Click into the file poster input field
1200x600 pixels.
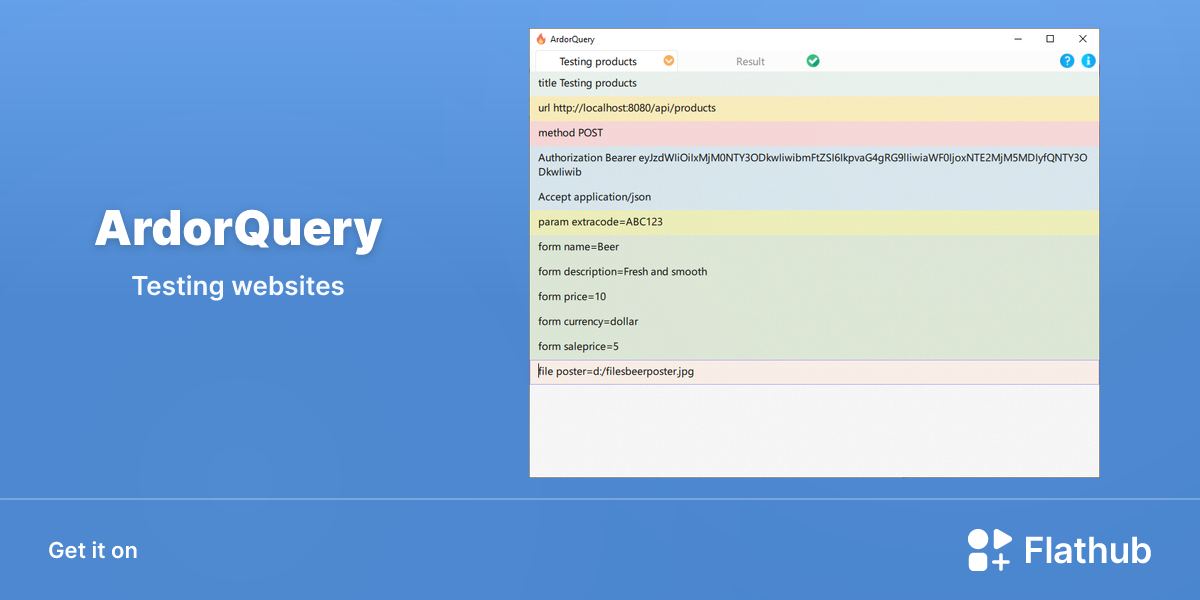click(x=814, y=372)
